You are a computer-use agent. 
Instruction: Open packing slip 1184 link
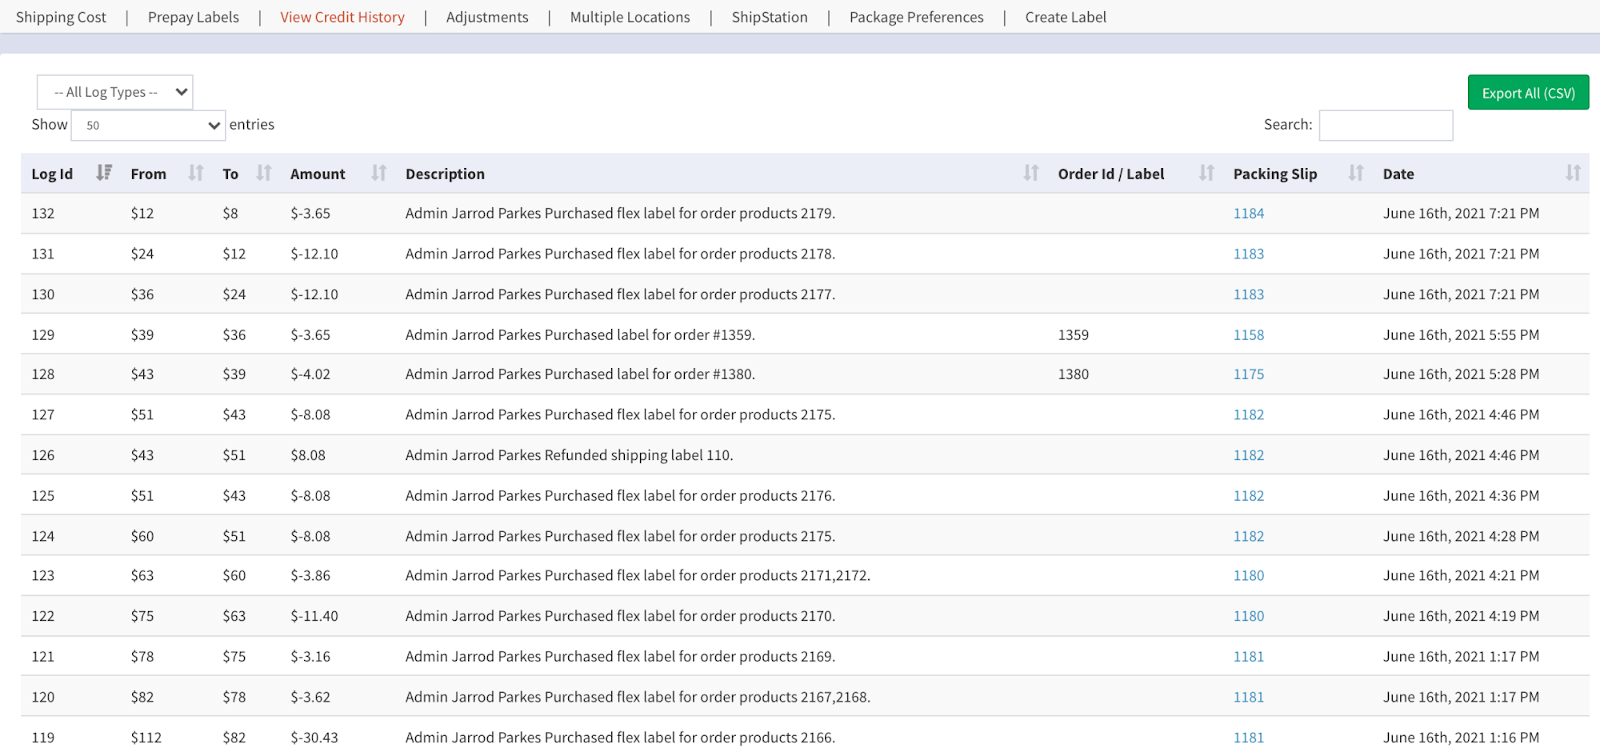click(1248, 213)
